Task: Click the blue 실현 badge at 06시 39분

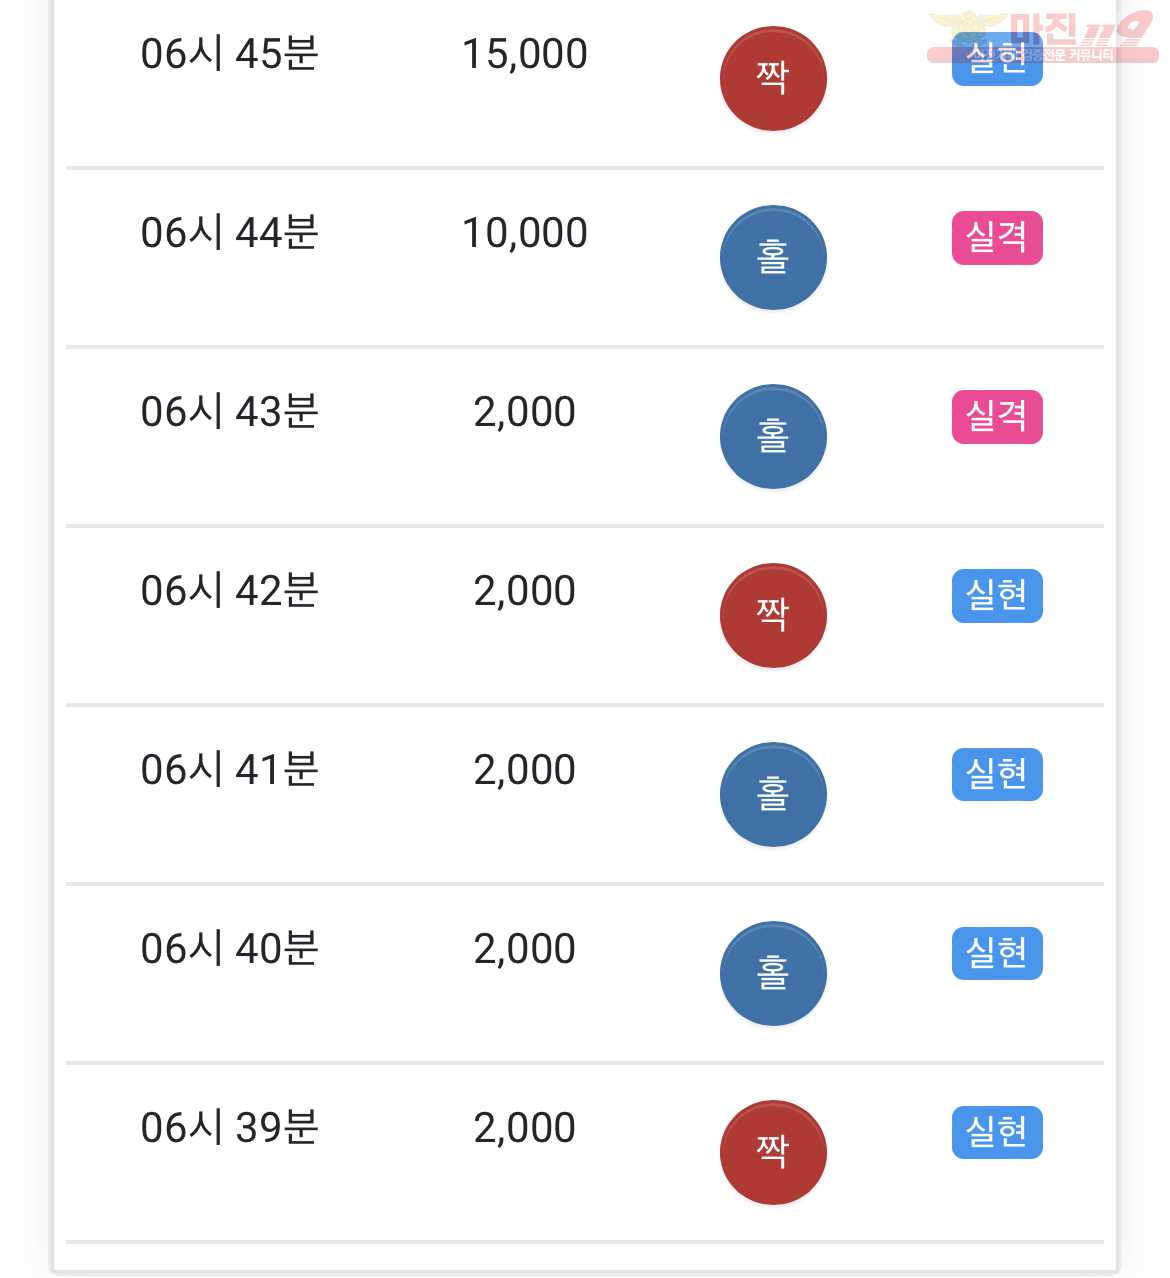Action: pyautogui.click(x=997, y=1133)
